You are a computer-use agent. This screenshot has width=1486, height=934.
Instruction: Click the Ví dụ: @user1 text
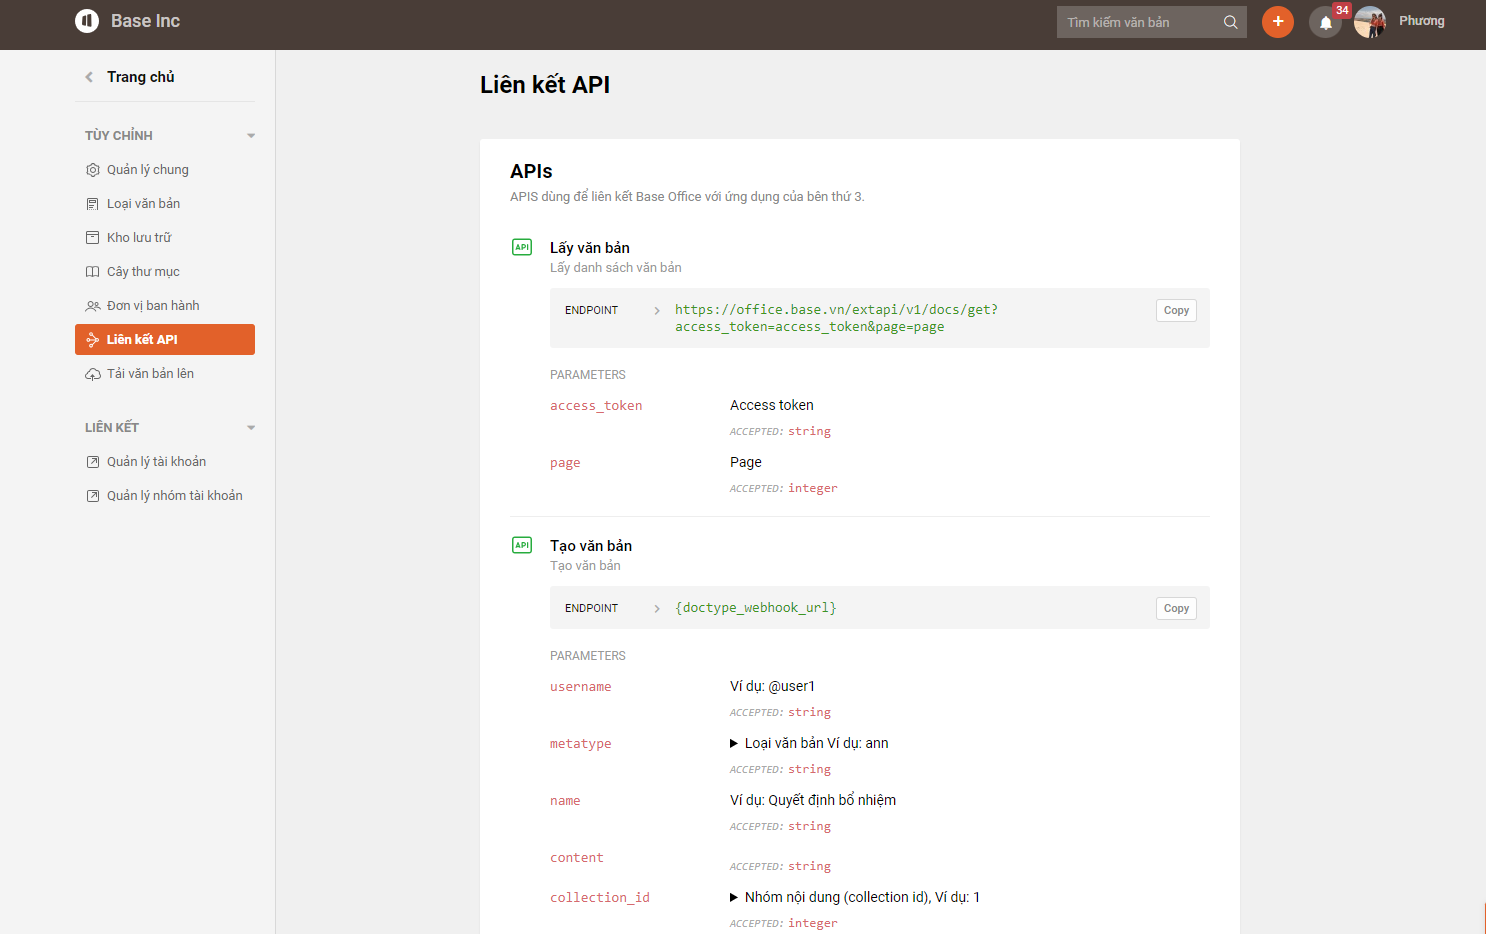772,686
